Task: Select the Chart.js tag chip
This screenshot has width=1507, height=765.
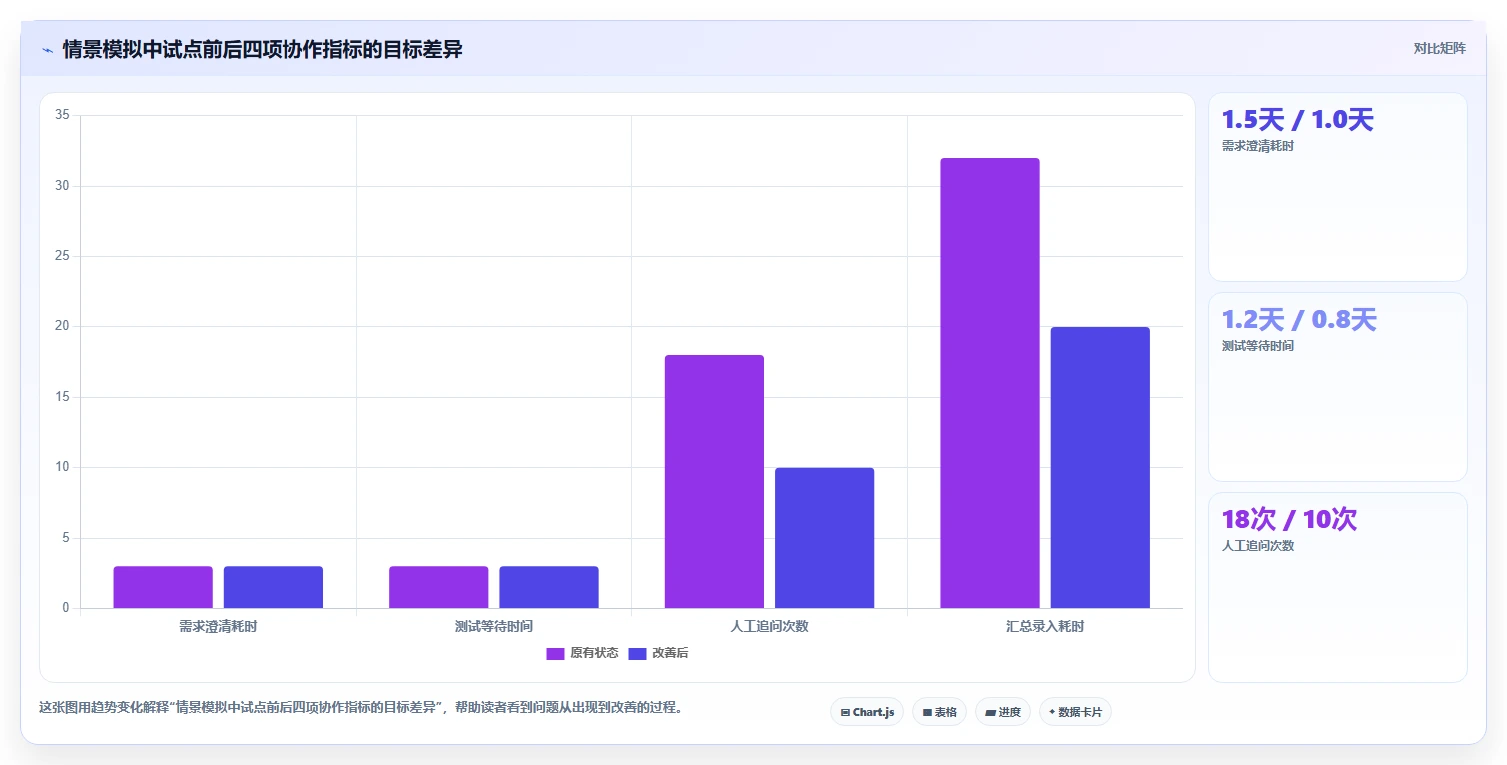Action: pyautogui.click(x=867, y=712)
